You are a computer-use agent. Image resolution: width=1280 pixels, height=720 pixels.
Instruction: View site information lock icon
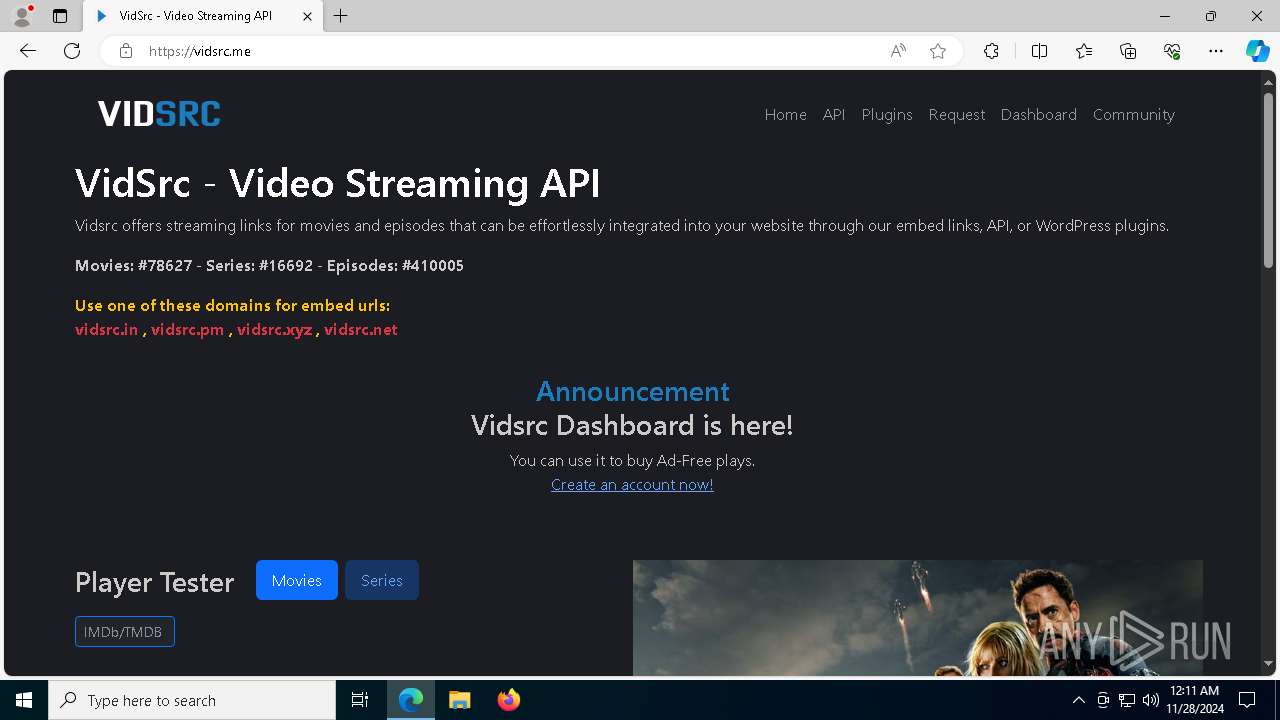(126, 51)
